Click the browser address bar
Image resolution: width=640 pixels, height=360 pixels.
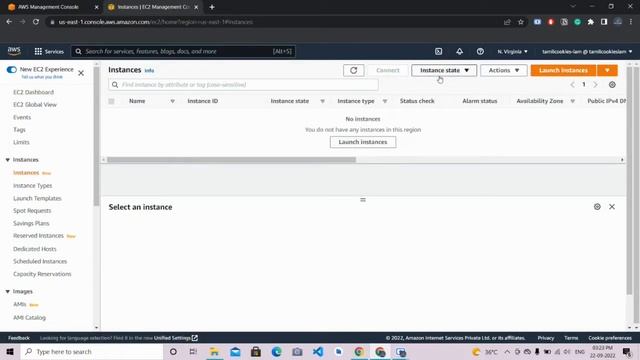click(273, 22)
